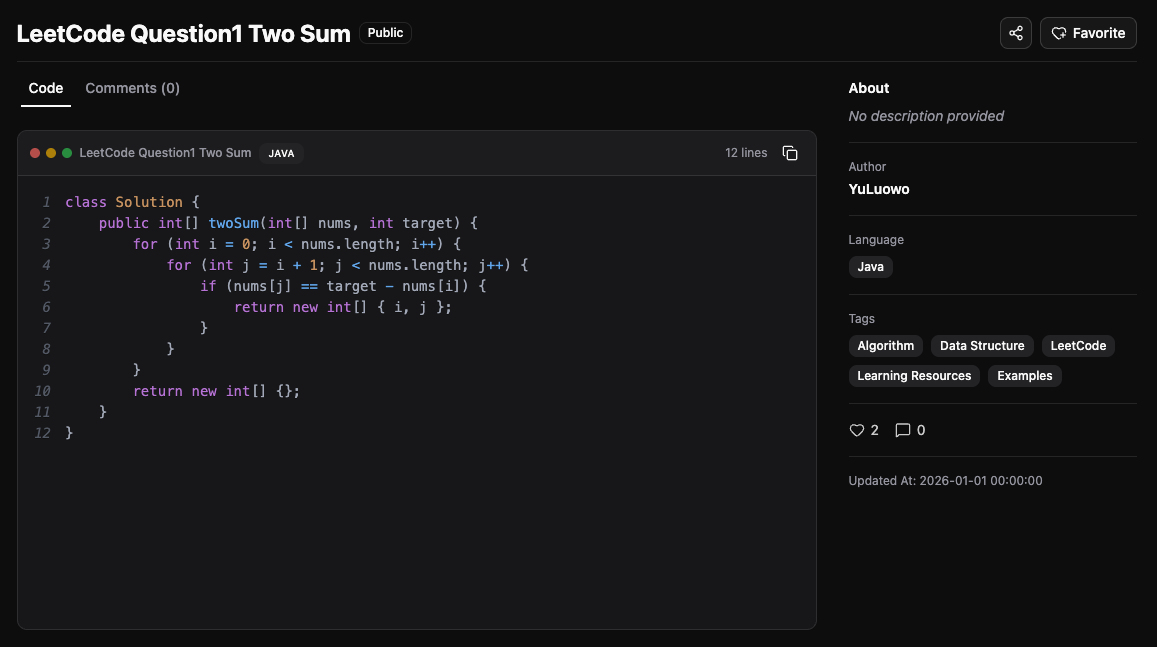Click the page title "LeetCode Question1 Two Sum"
Screen dimensions: 1157x647
(x=183, y=33)
